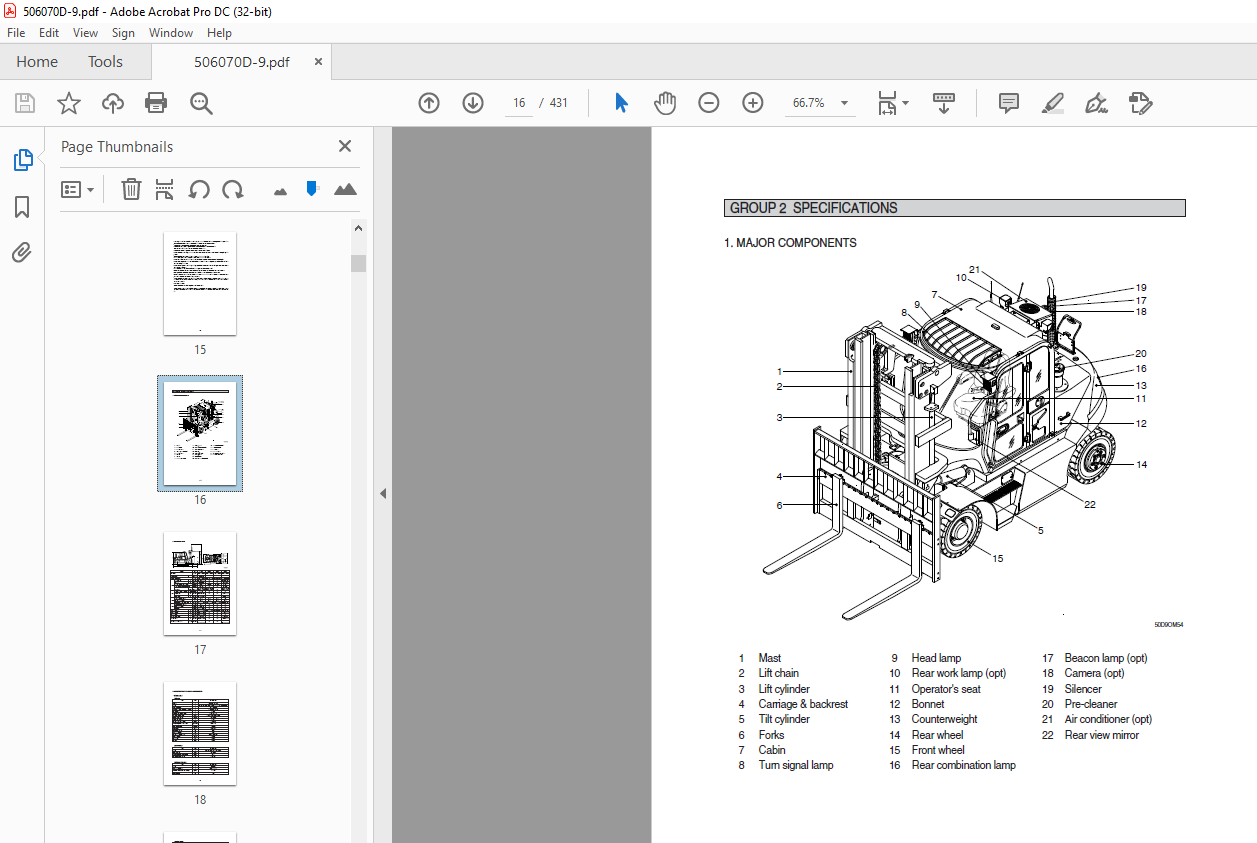Zoom in with the plus circle
Viewport: 1257px width, 843px height.
tap(753, 103)
